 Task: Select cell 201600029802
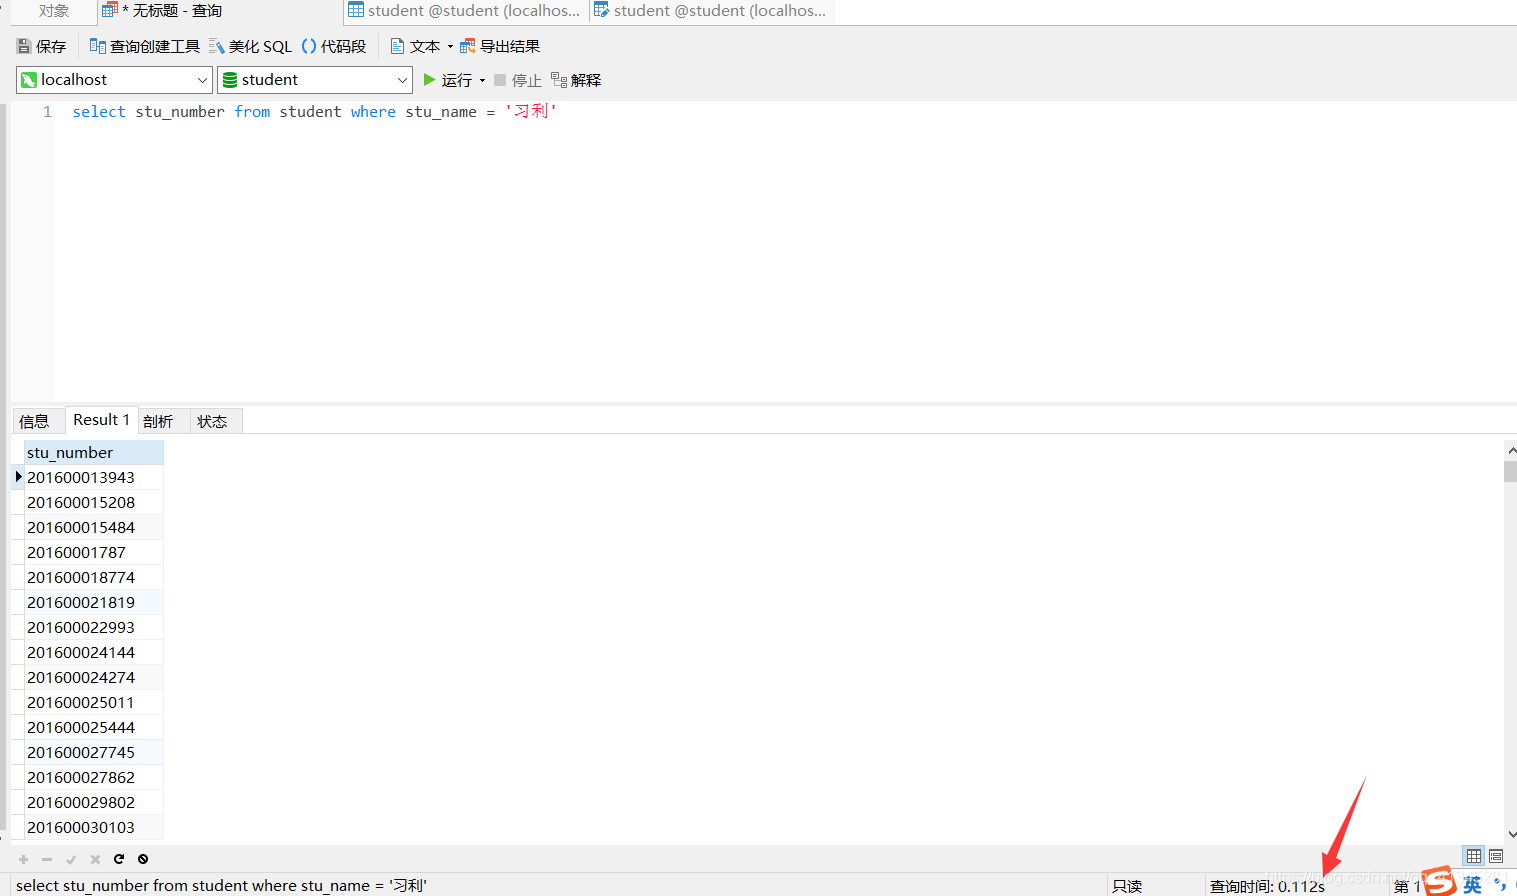click(x=93, y=802)
